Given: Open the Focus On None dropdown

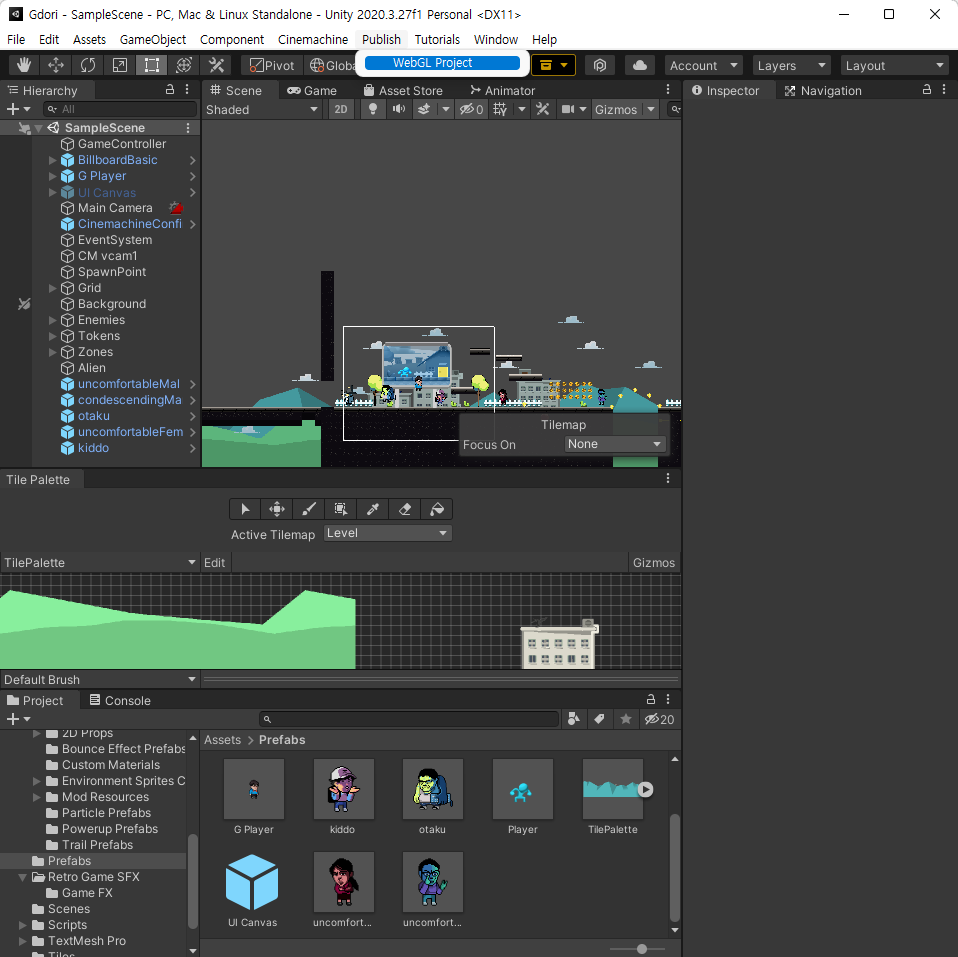Looking at the screenshot, I should (x=615, y=444).
